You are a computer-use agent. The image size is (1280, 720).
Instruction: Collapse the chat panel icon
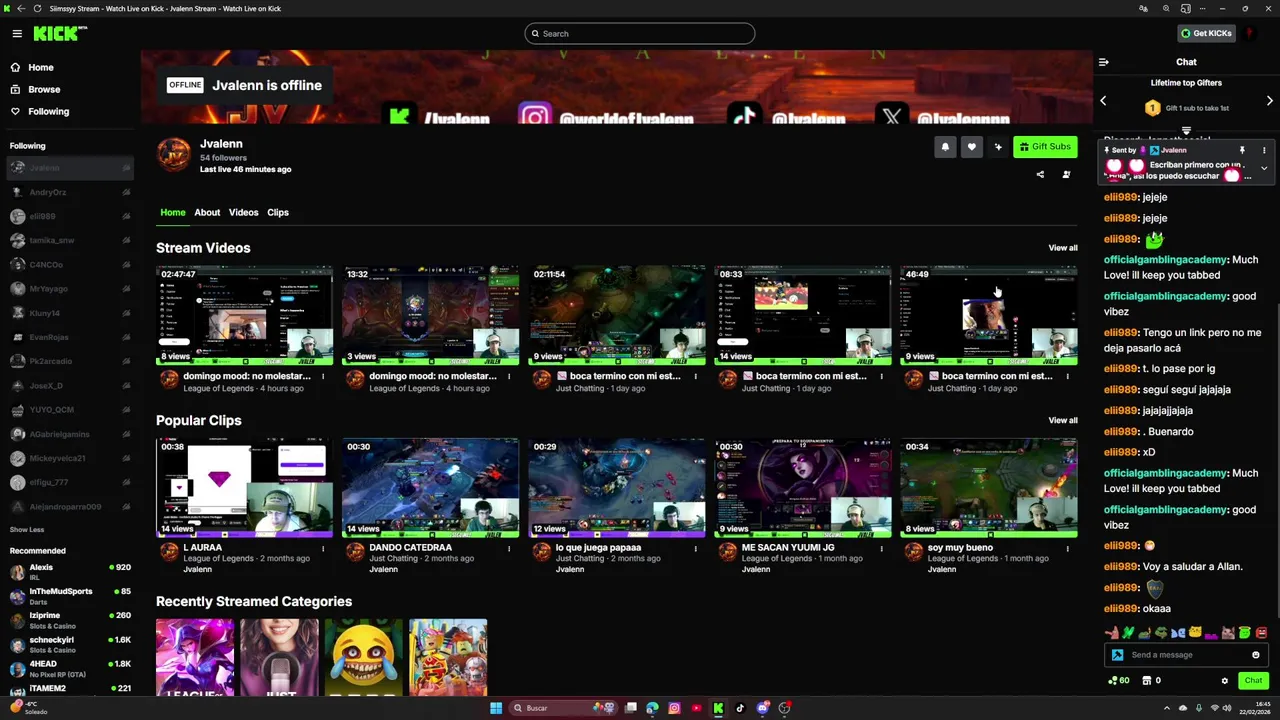(1103, 62)
